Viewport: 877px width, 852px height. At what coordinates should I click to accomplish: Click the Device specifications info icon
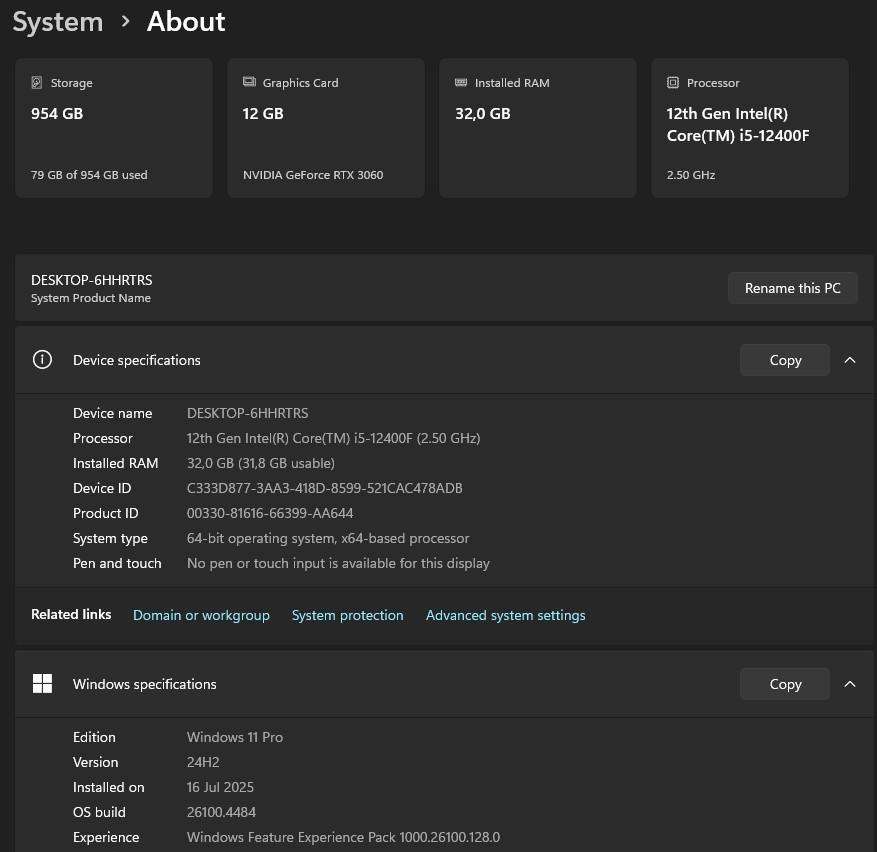click(x=42, y=359)
